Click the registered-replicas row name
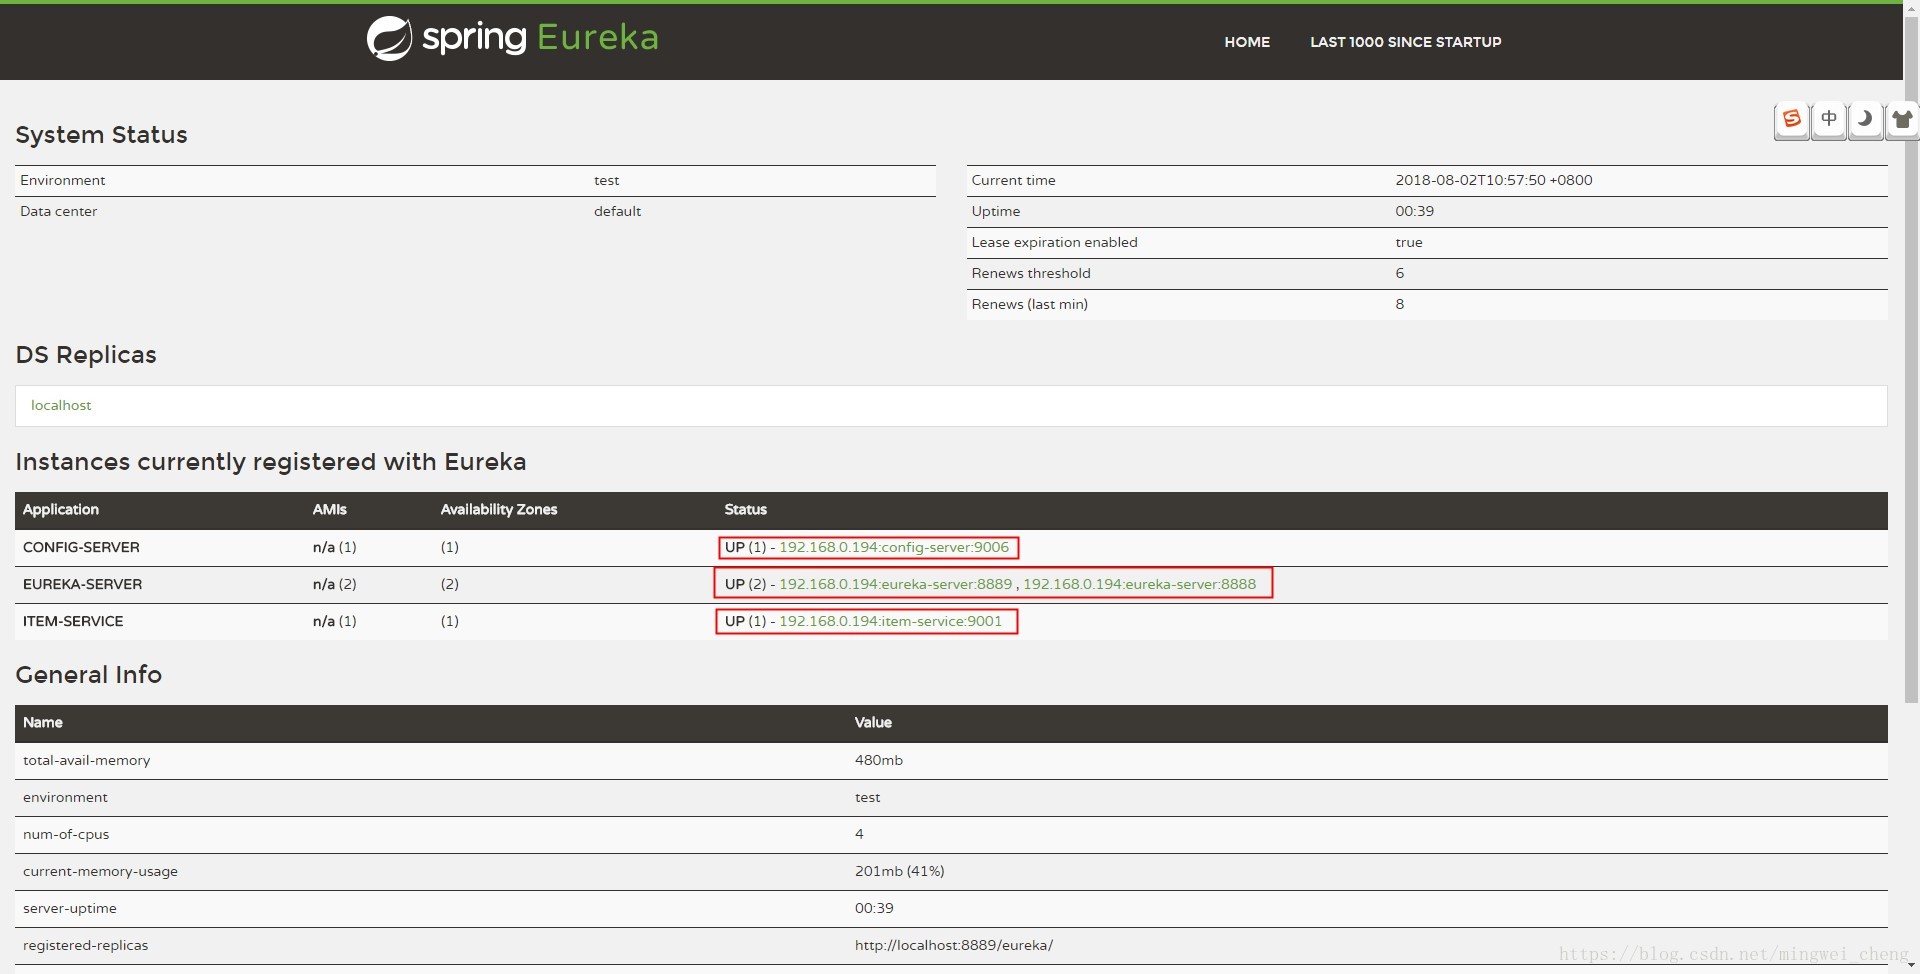Viewport: 1920px width, 974px height. click(x=85, y=945)
